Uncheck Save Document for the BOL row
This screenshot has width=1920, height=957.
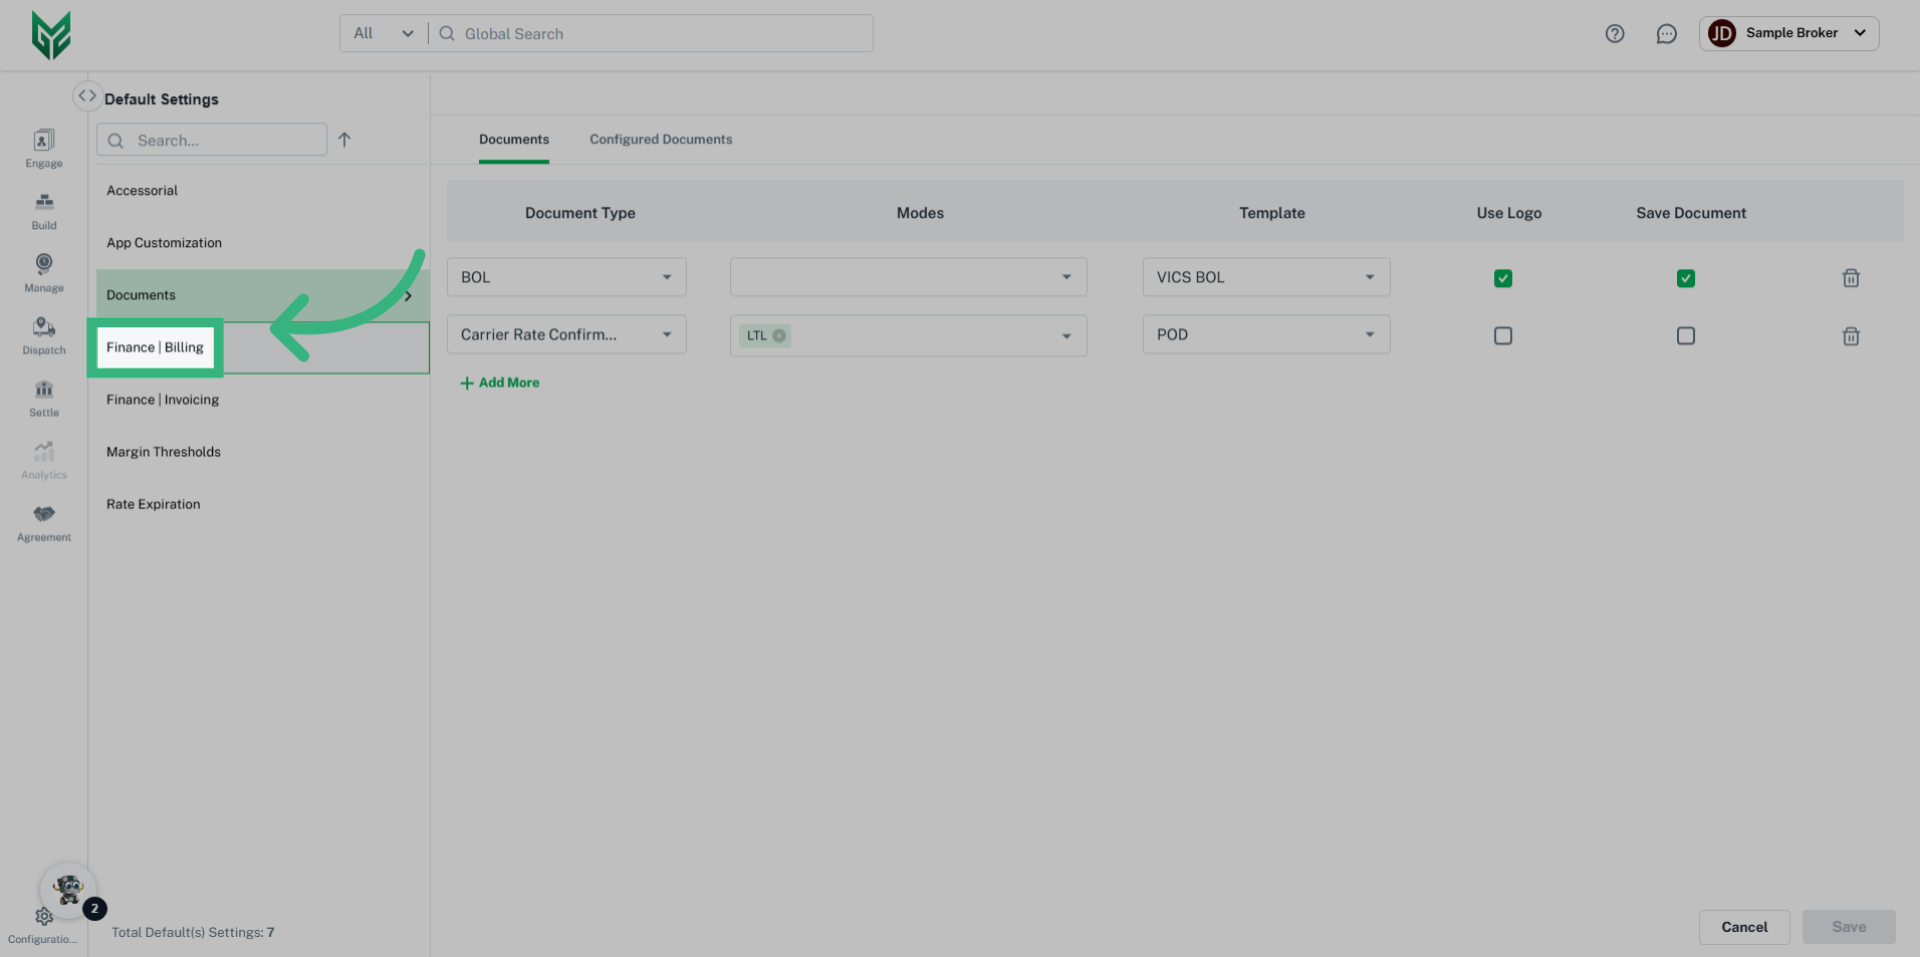[1686, 278]
